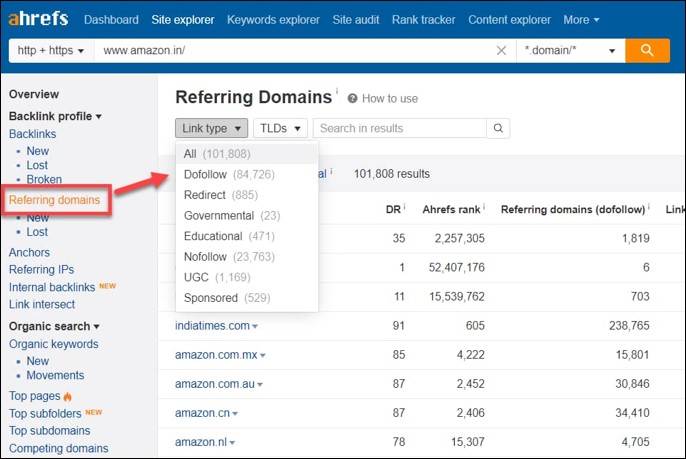Sort by the DR column header

tap(393, 210)
